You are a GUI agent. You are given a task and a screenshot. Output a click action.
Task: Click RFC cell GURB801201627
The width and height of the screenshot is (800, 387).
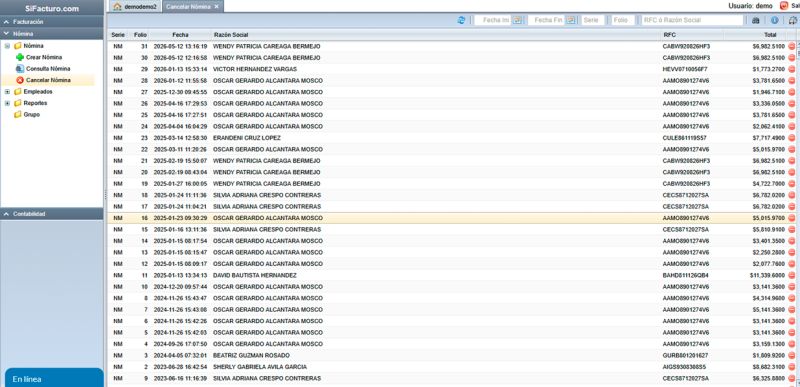(685, 355)
